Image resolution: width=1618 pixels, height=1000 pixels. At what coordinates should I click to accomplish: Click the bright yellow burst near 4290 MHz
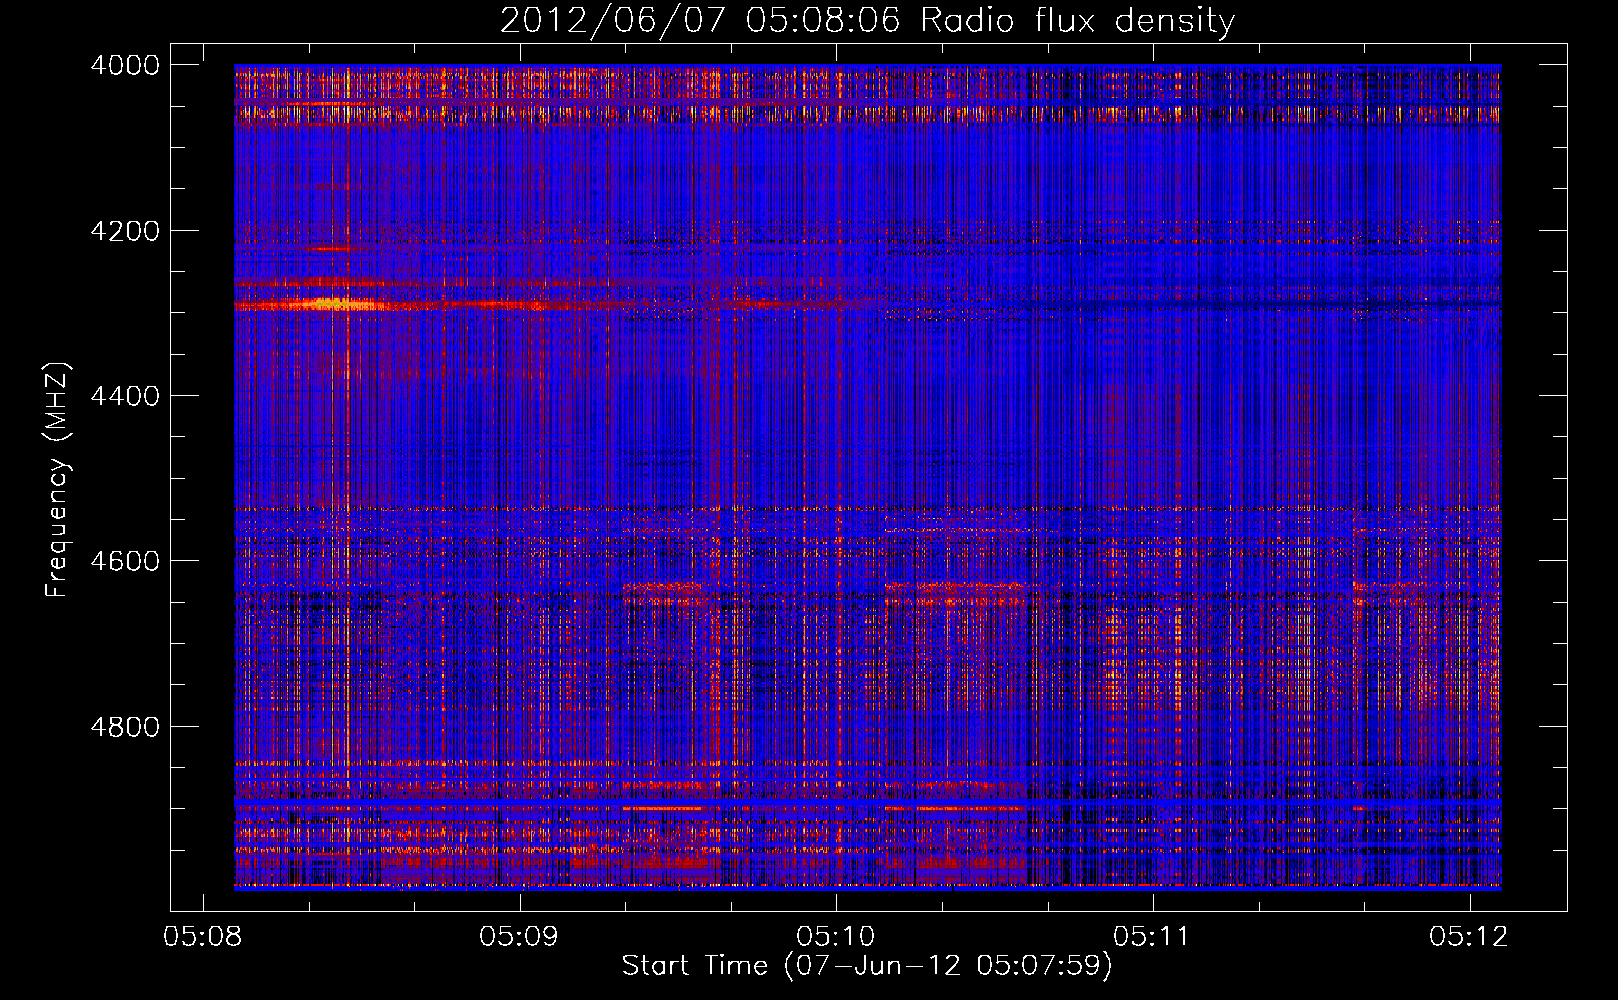334,303
